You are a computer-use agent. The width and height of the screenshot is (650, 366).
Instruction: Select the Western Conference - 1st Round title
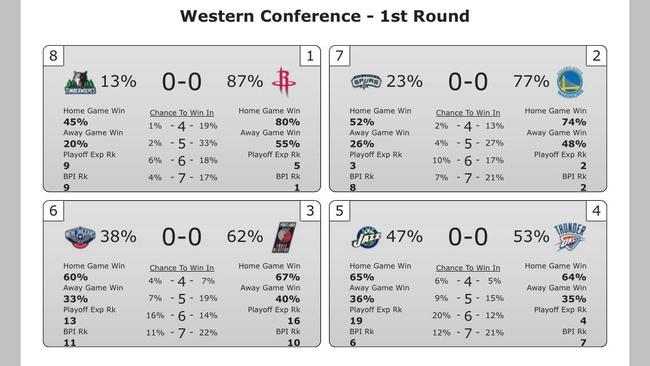(x=325, y=16)
